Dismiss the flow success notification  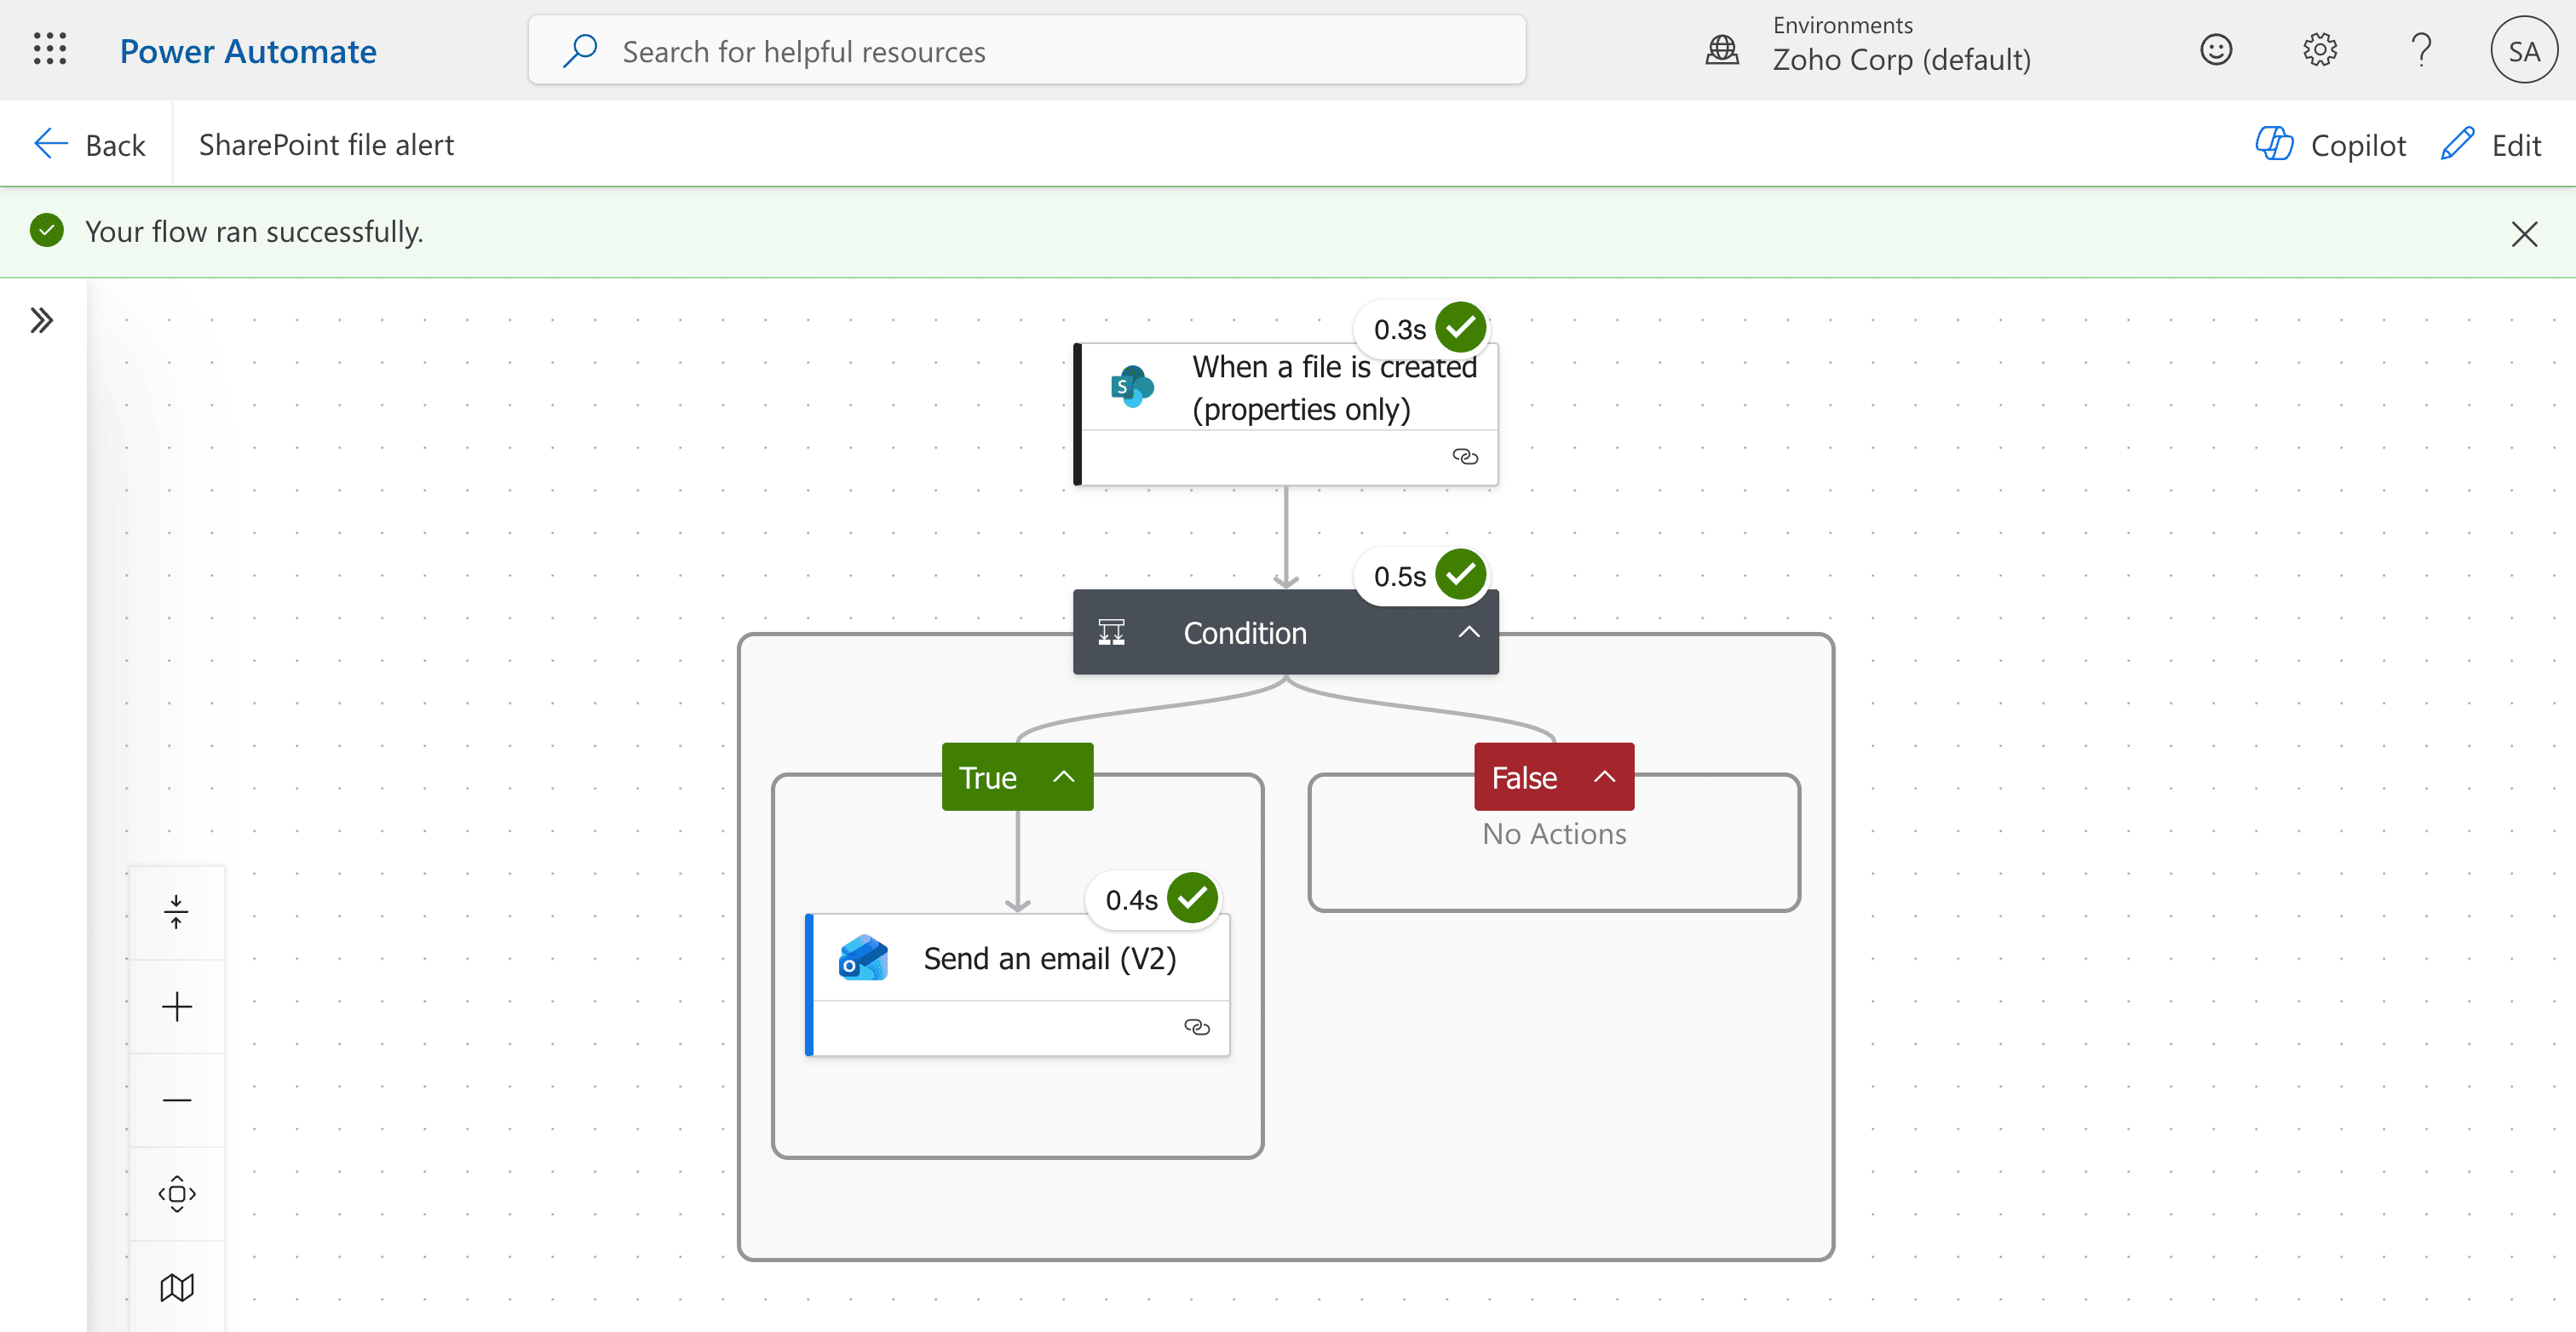[2525, 233]
